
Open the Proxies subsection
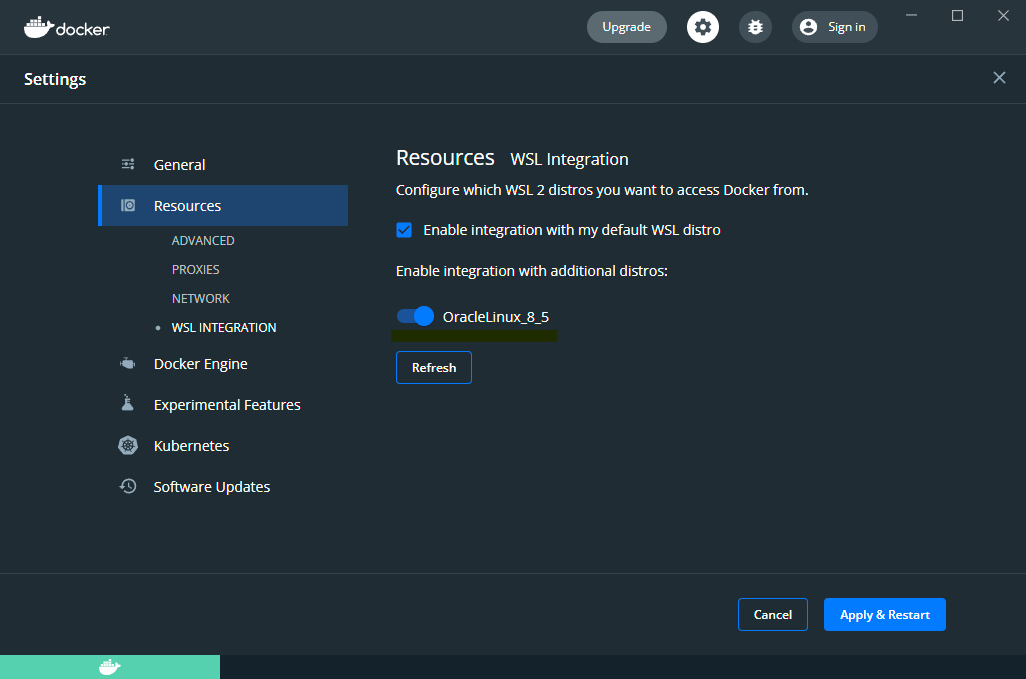point(196,270)
